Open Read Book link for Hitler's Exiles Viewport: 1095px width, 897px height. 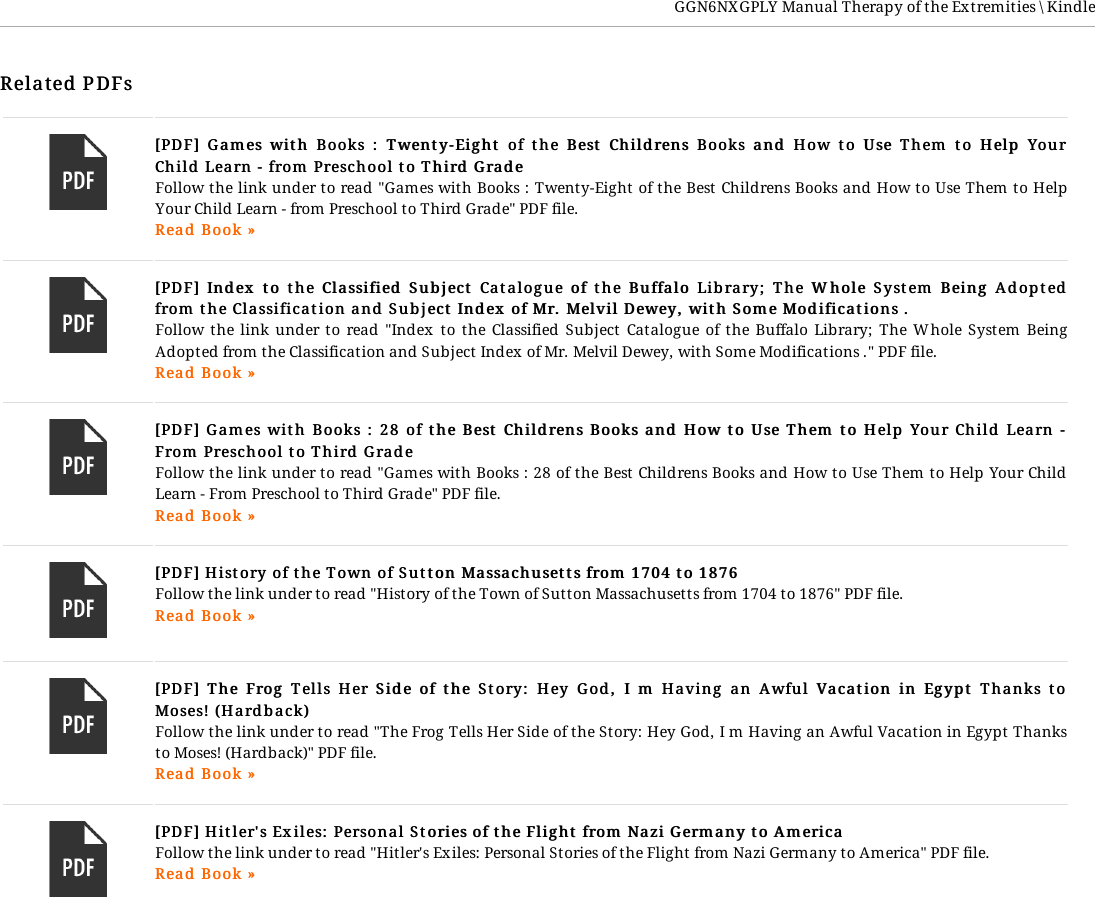pyautogui.click(x=205, y=874)
